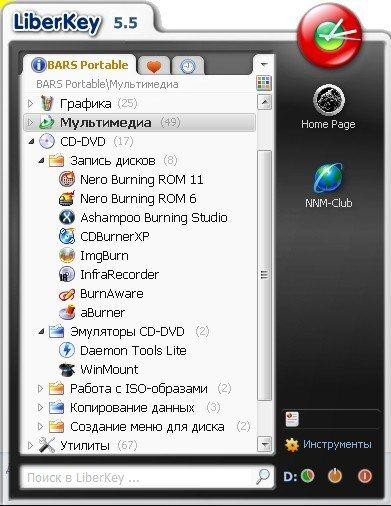The width and height of the screenshot is (391, 506).
Task: Click the Home Page label
Action: coord(328,124)
